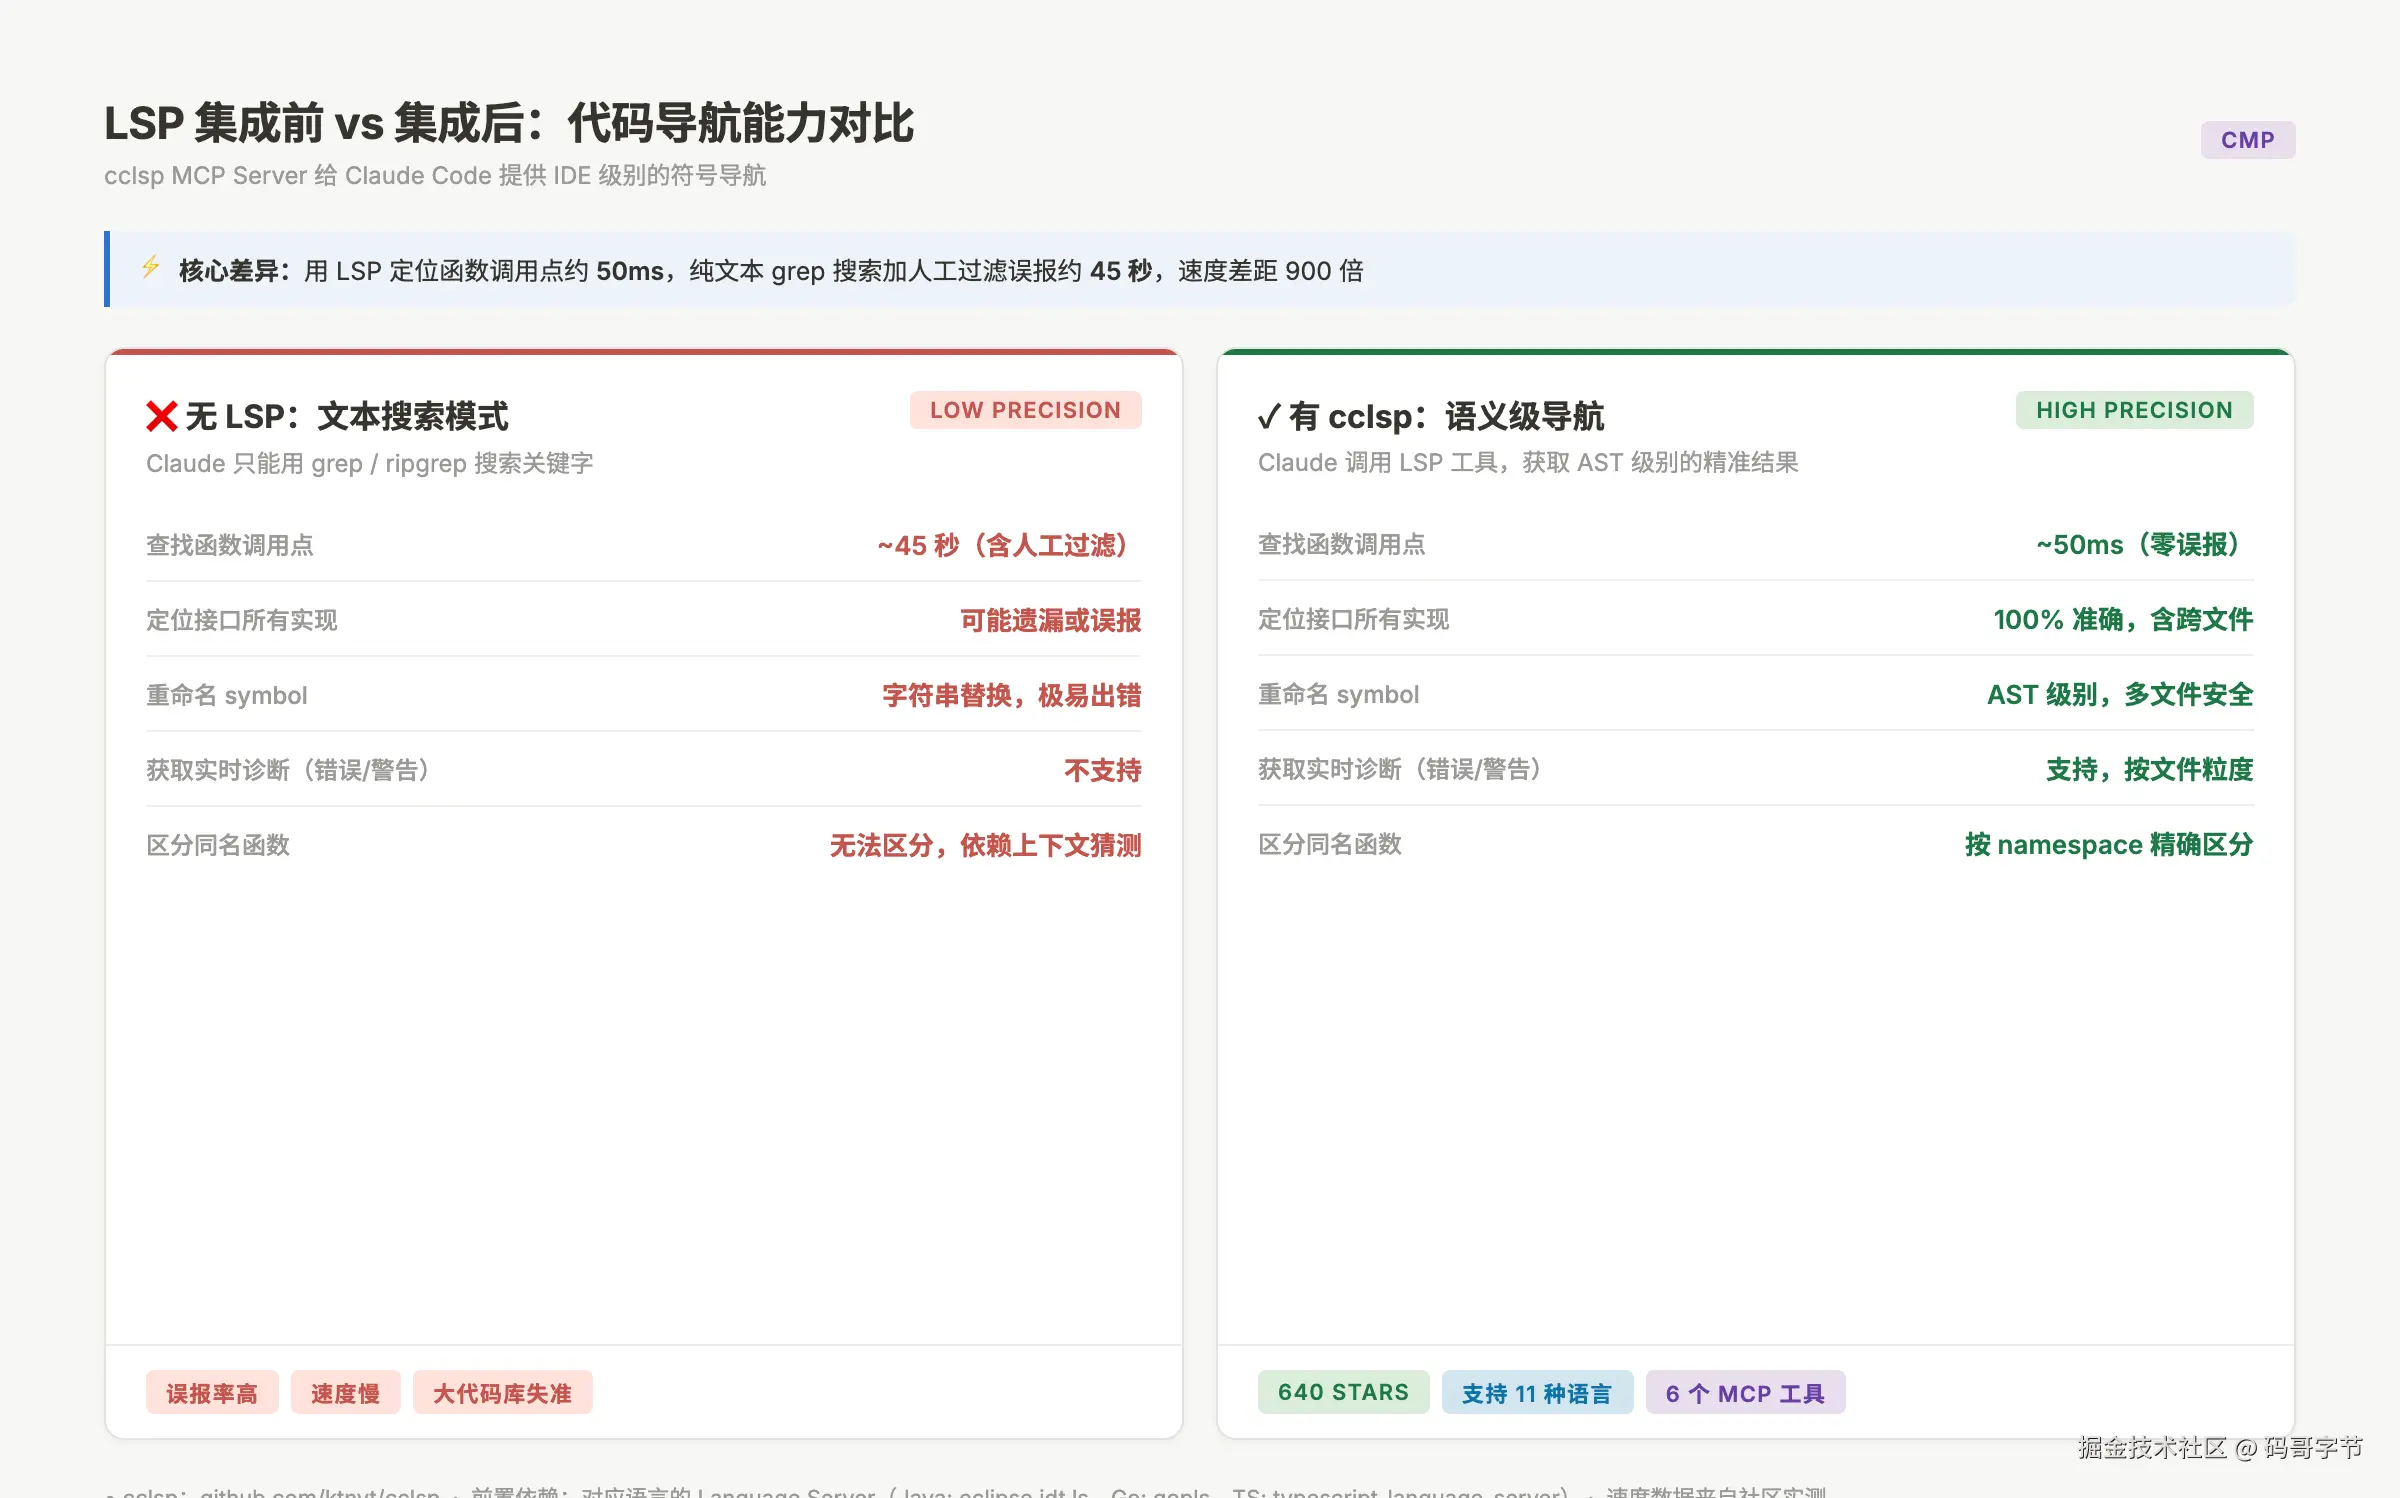Click the heading 无 LSP:文本搜索模式
The width and height of the screenshot is (2400, 1498).
(347, 416)
